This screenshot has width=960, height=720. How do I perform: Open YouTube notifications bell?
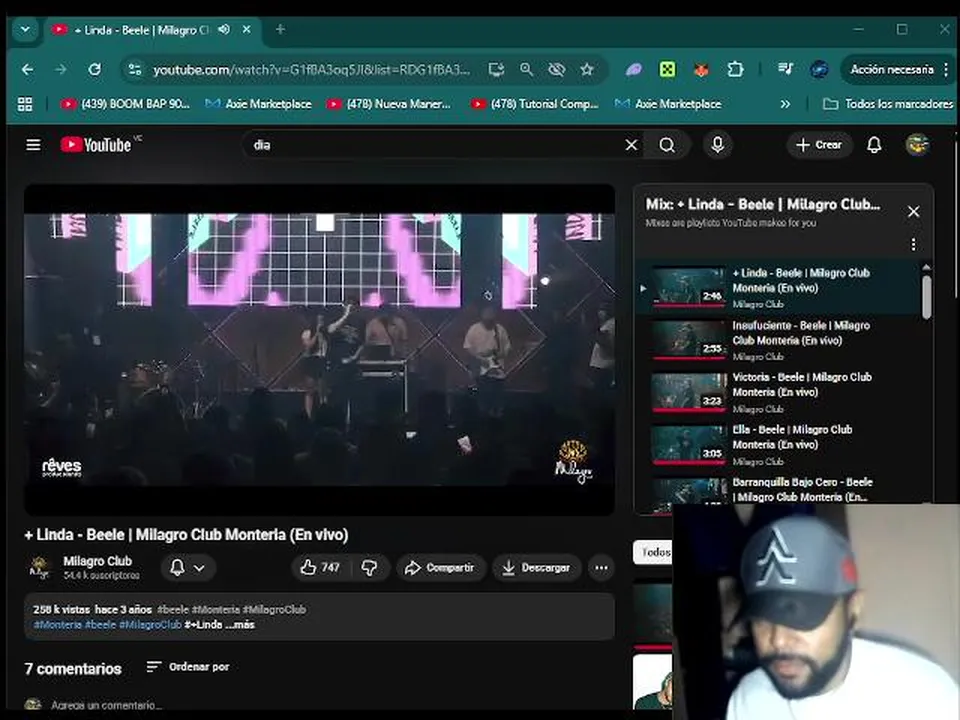point(874,145)
